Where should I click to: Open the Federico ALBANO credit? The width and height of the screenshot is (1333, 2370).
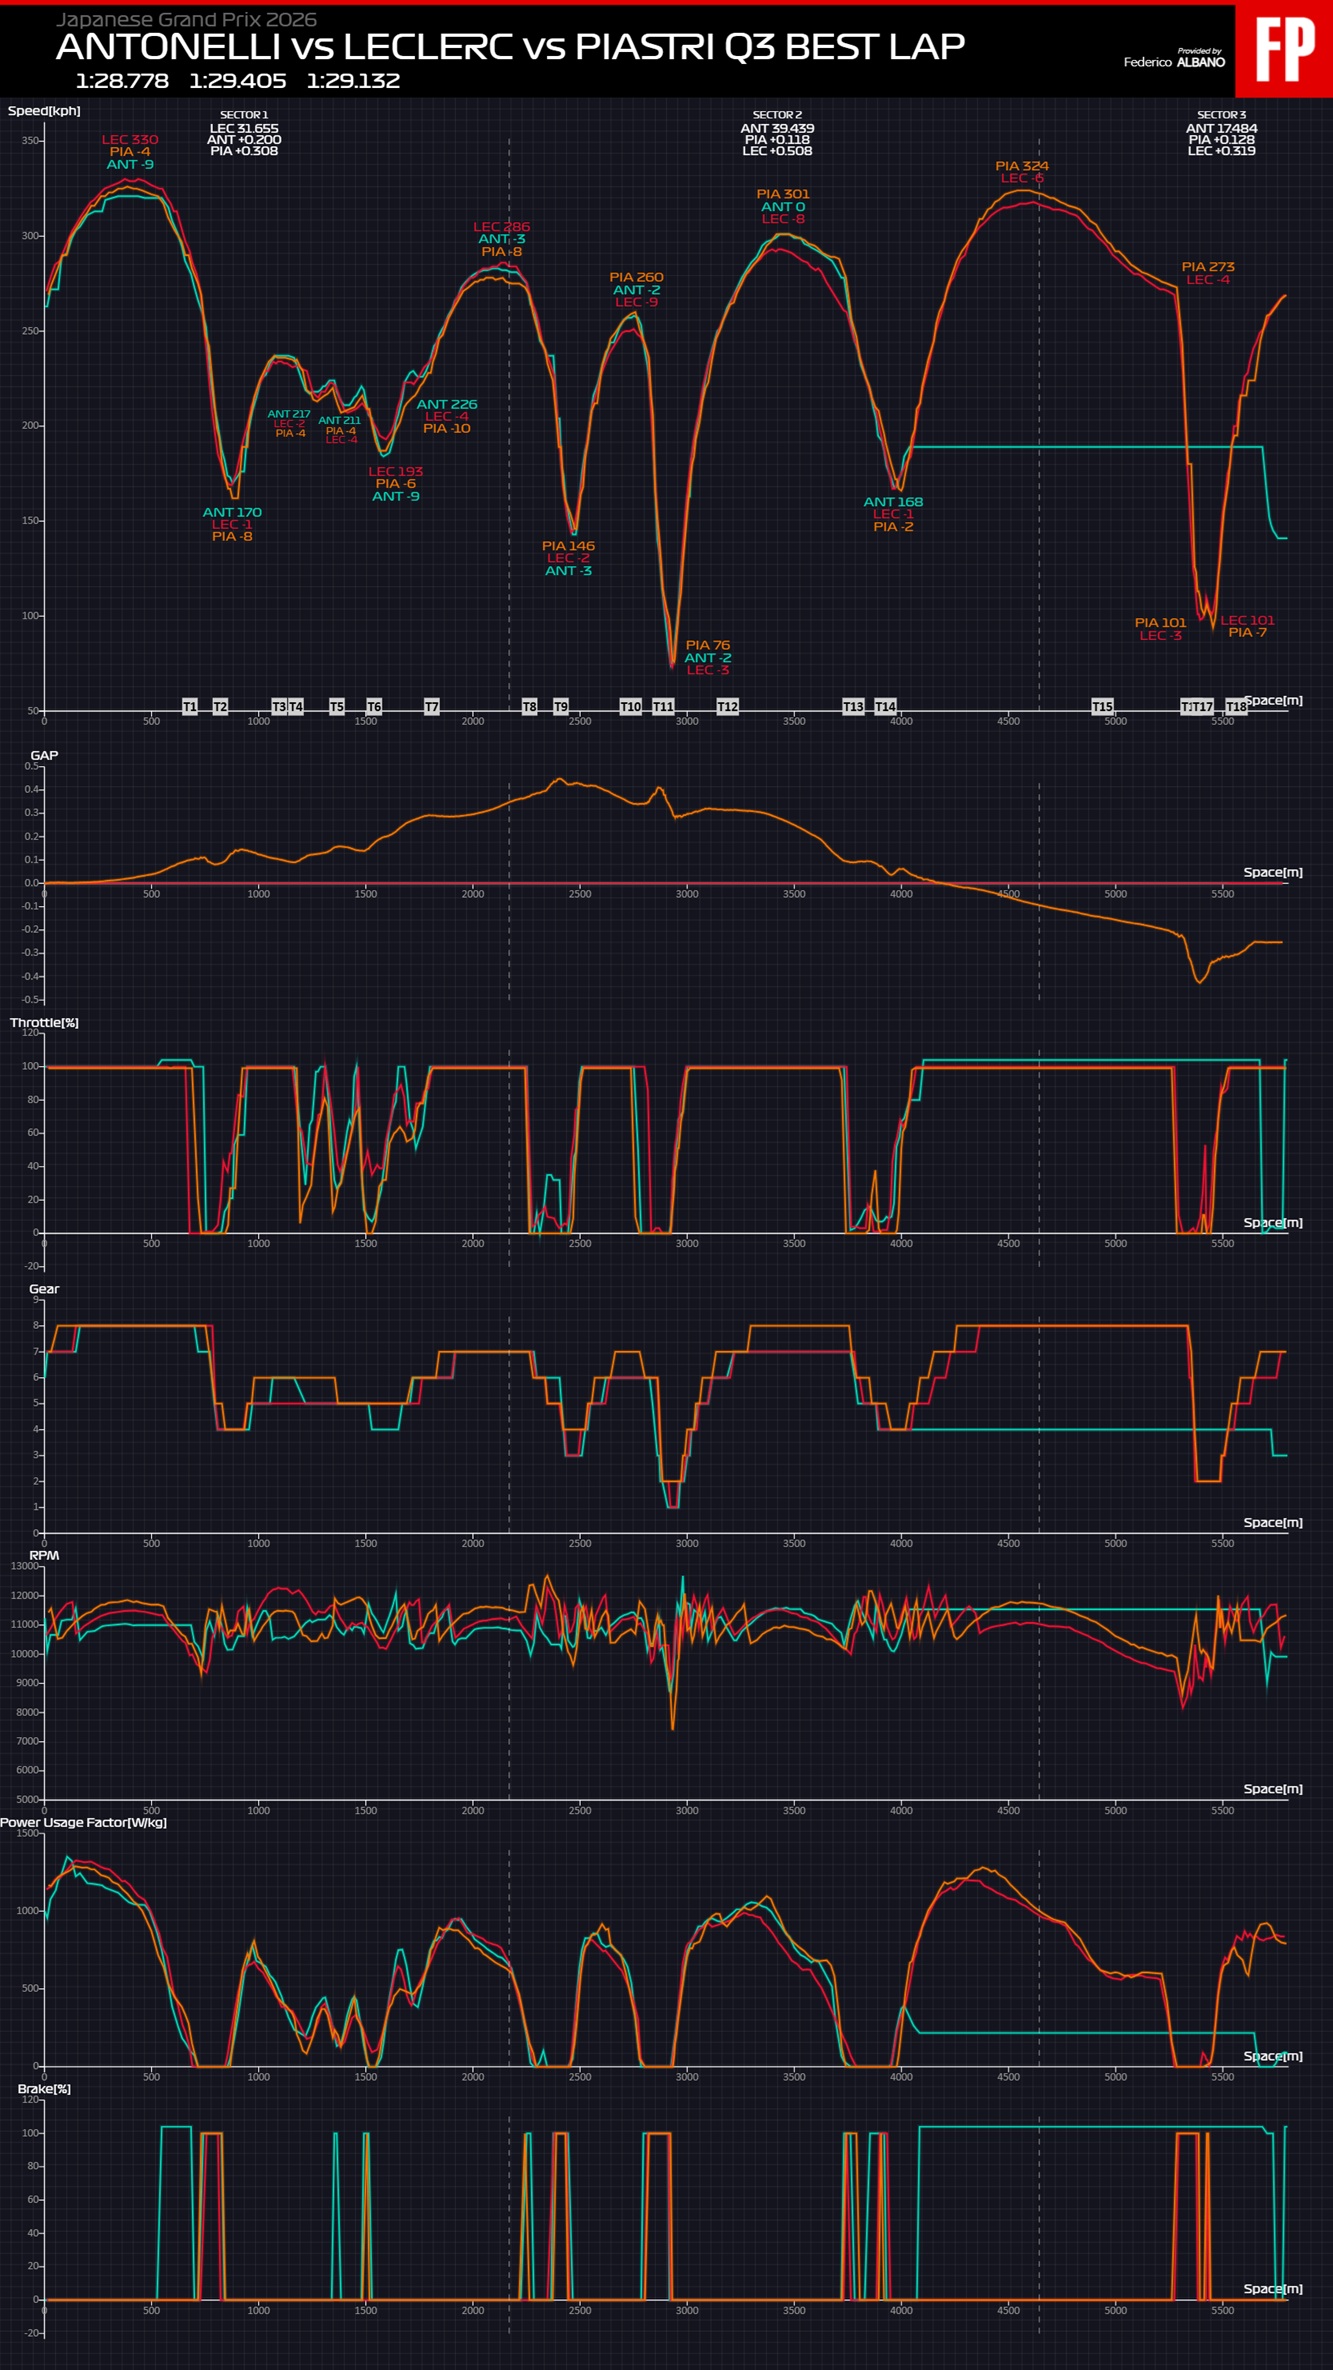[x=1174, y=62]
